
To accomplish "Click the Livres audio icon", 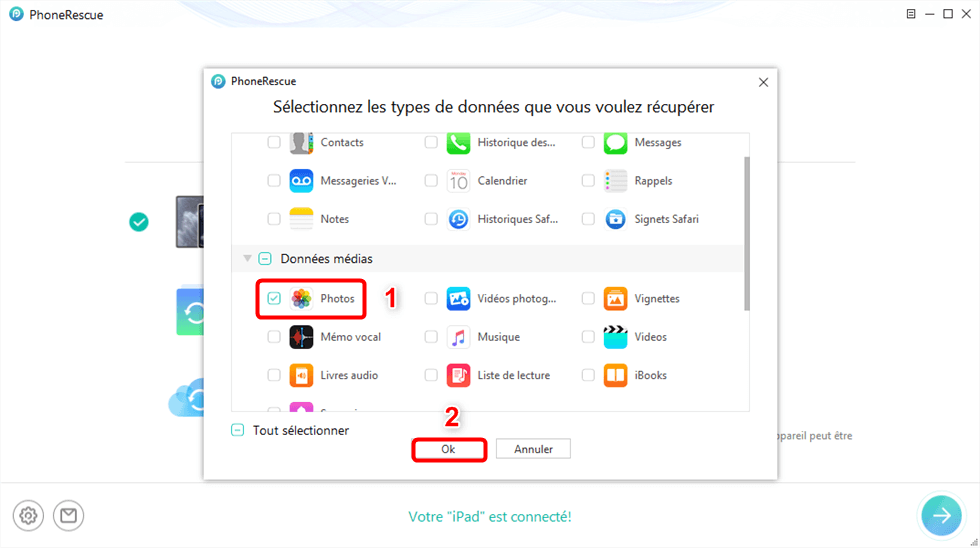I will pyautogui.click(x=301, y=375).
